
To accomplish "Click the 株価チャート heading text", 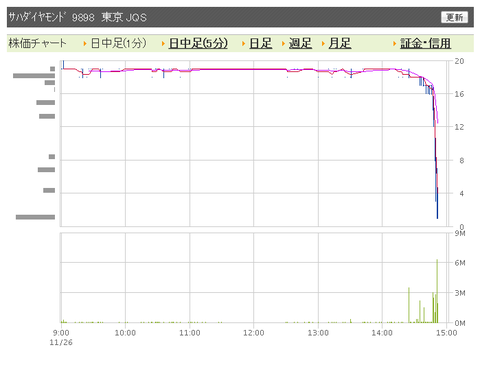I will click(x=37, y=43).
